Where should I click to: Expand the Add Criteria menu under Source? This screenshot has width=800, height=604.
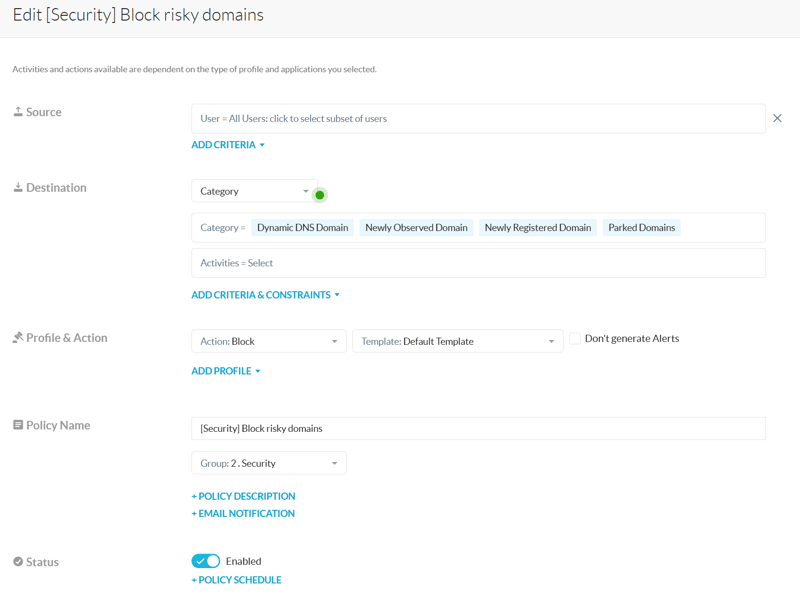pos(228,145)
